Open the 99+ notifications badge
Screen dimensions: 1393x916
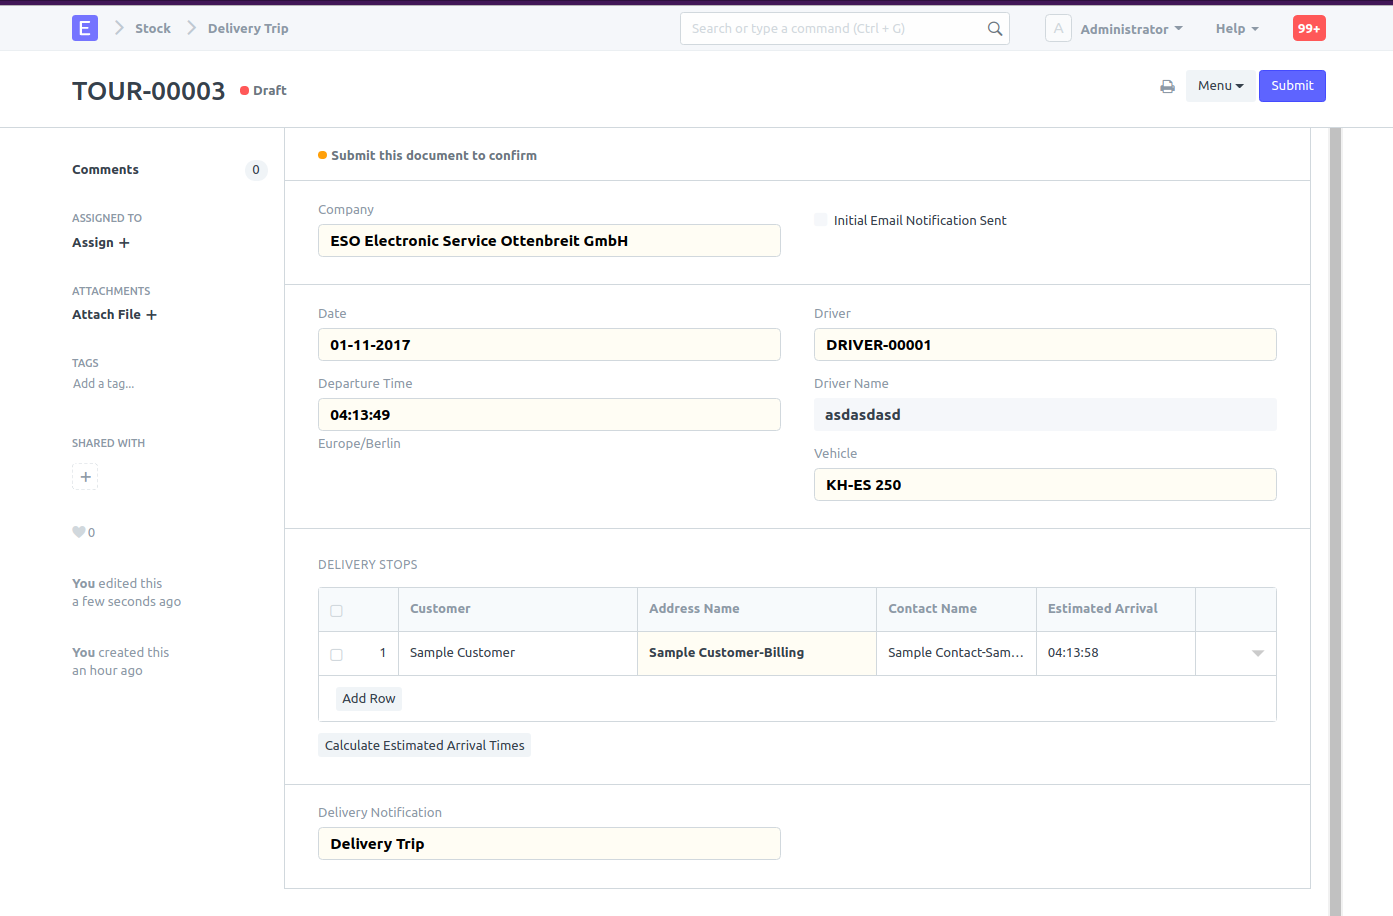point(1308,29)
